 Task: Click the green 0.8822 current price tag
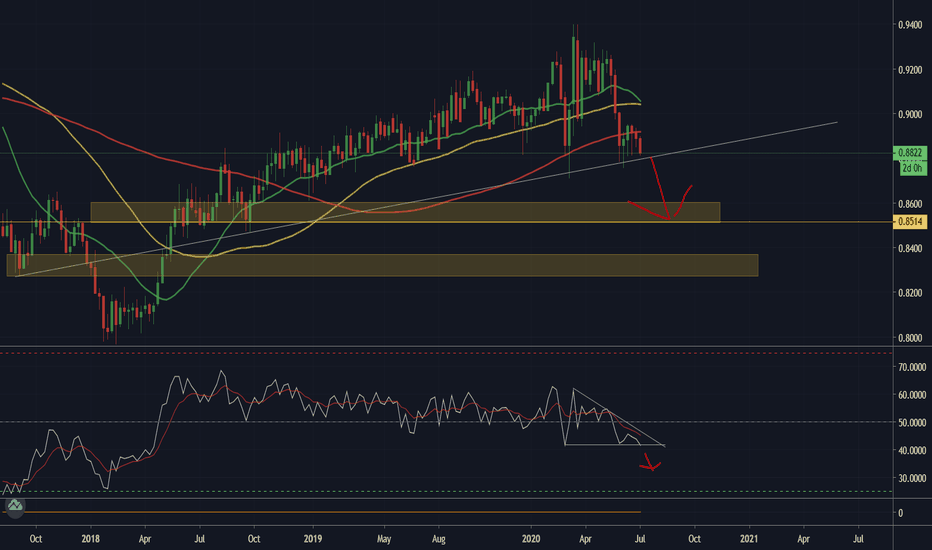910,153
